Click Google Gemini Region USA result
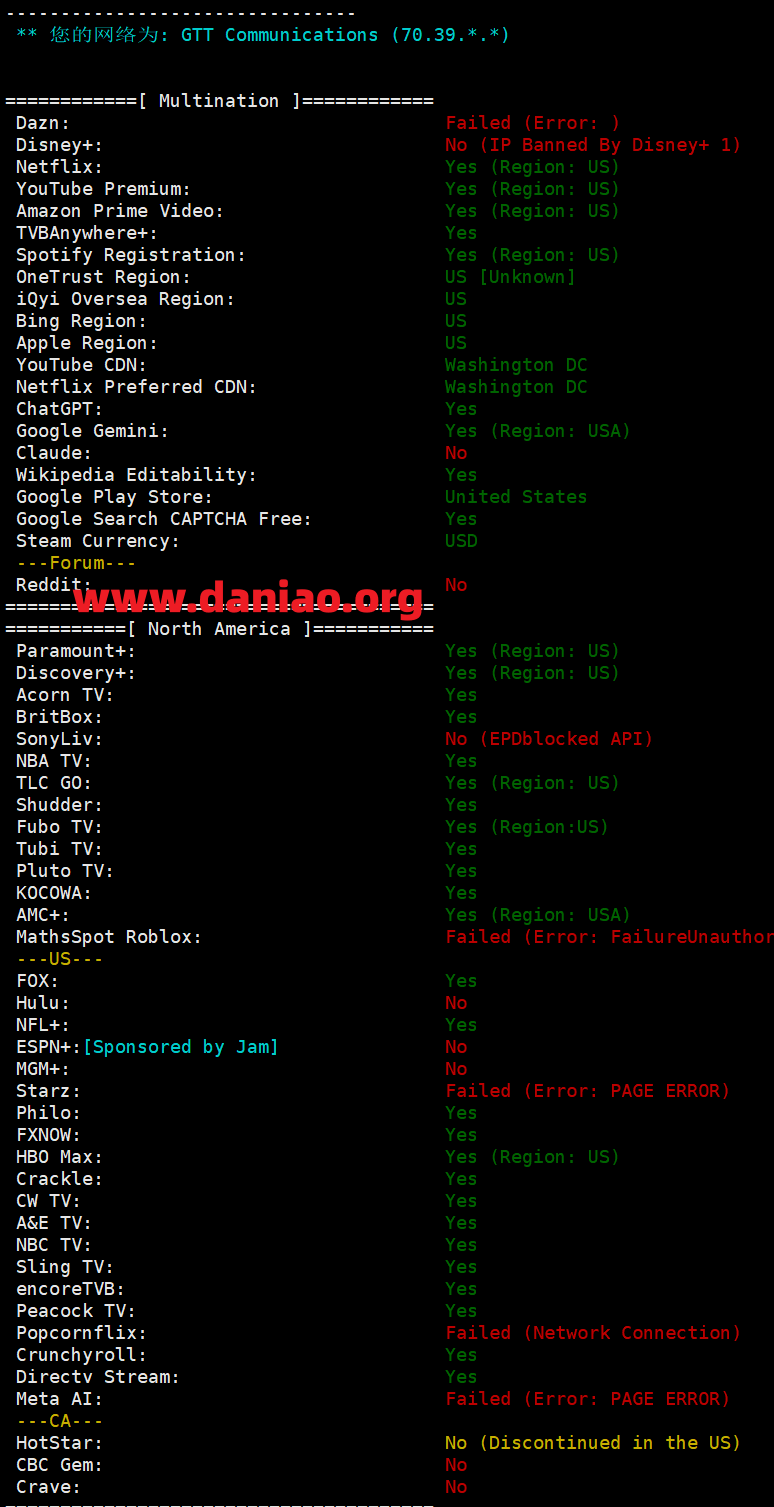This screenshot has width=774, height=1507. [x=538, y=431]
